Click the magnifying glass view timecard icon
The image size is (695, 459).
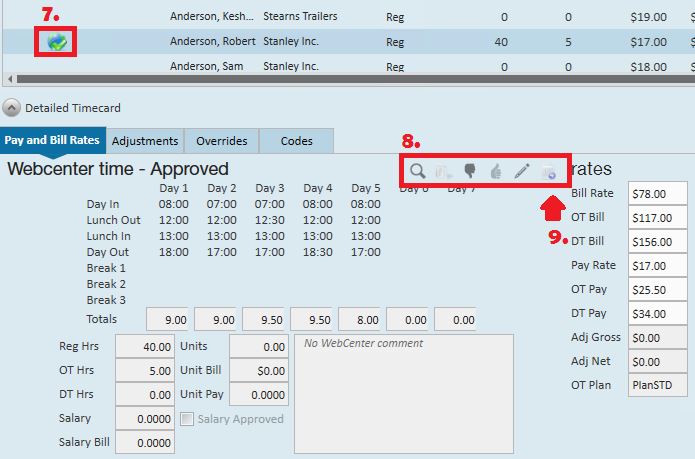(x=418, y=171)
